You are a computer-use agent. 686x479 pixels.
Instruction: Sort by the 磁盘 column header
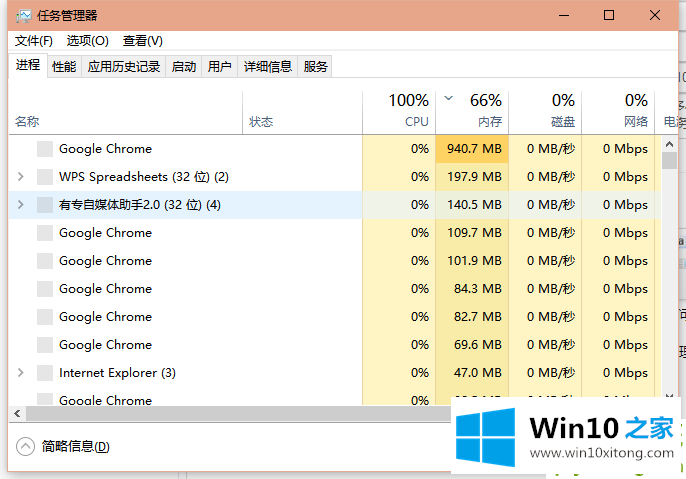click(x=545, y=113)
